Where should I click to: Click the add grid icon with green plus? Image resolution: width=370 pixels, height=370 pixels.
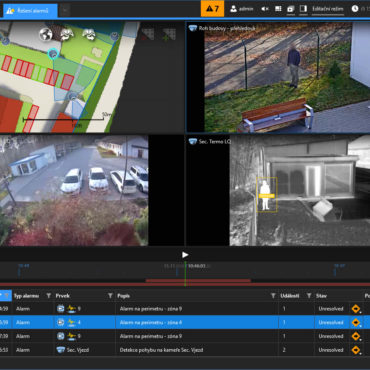[169, 34]
